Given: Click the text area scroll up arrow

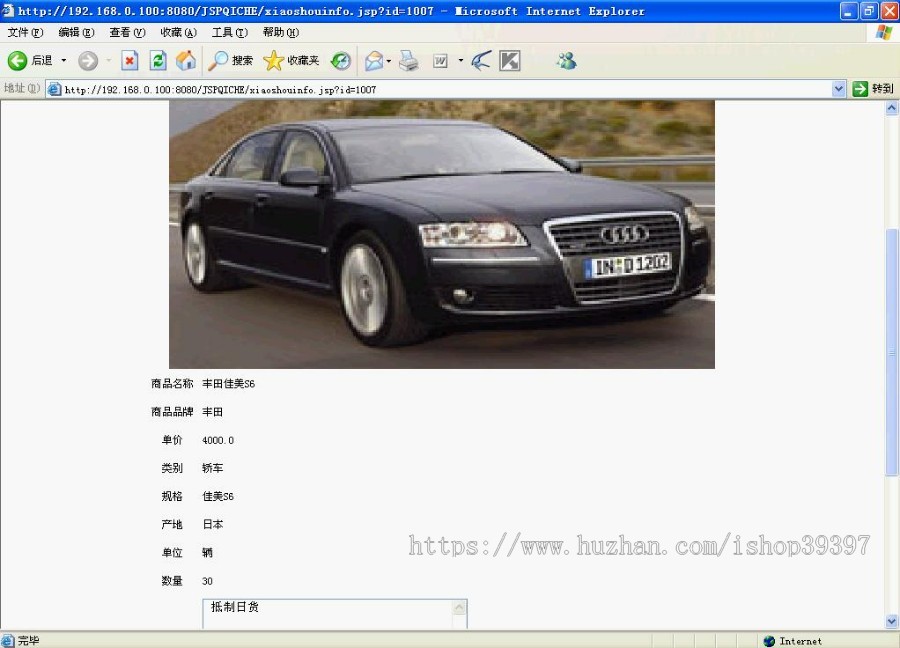Looking at the screenshot, I should click(459, 607).
